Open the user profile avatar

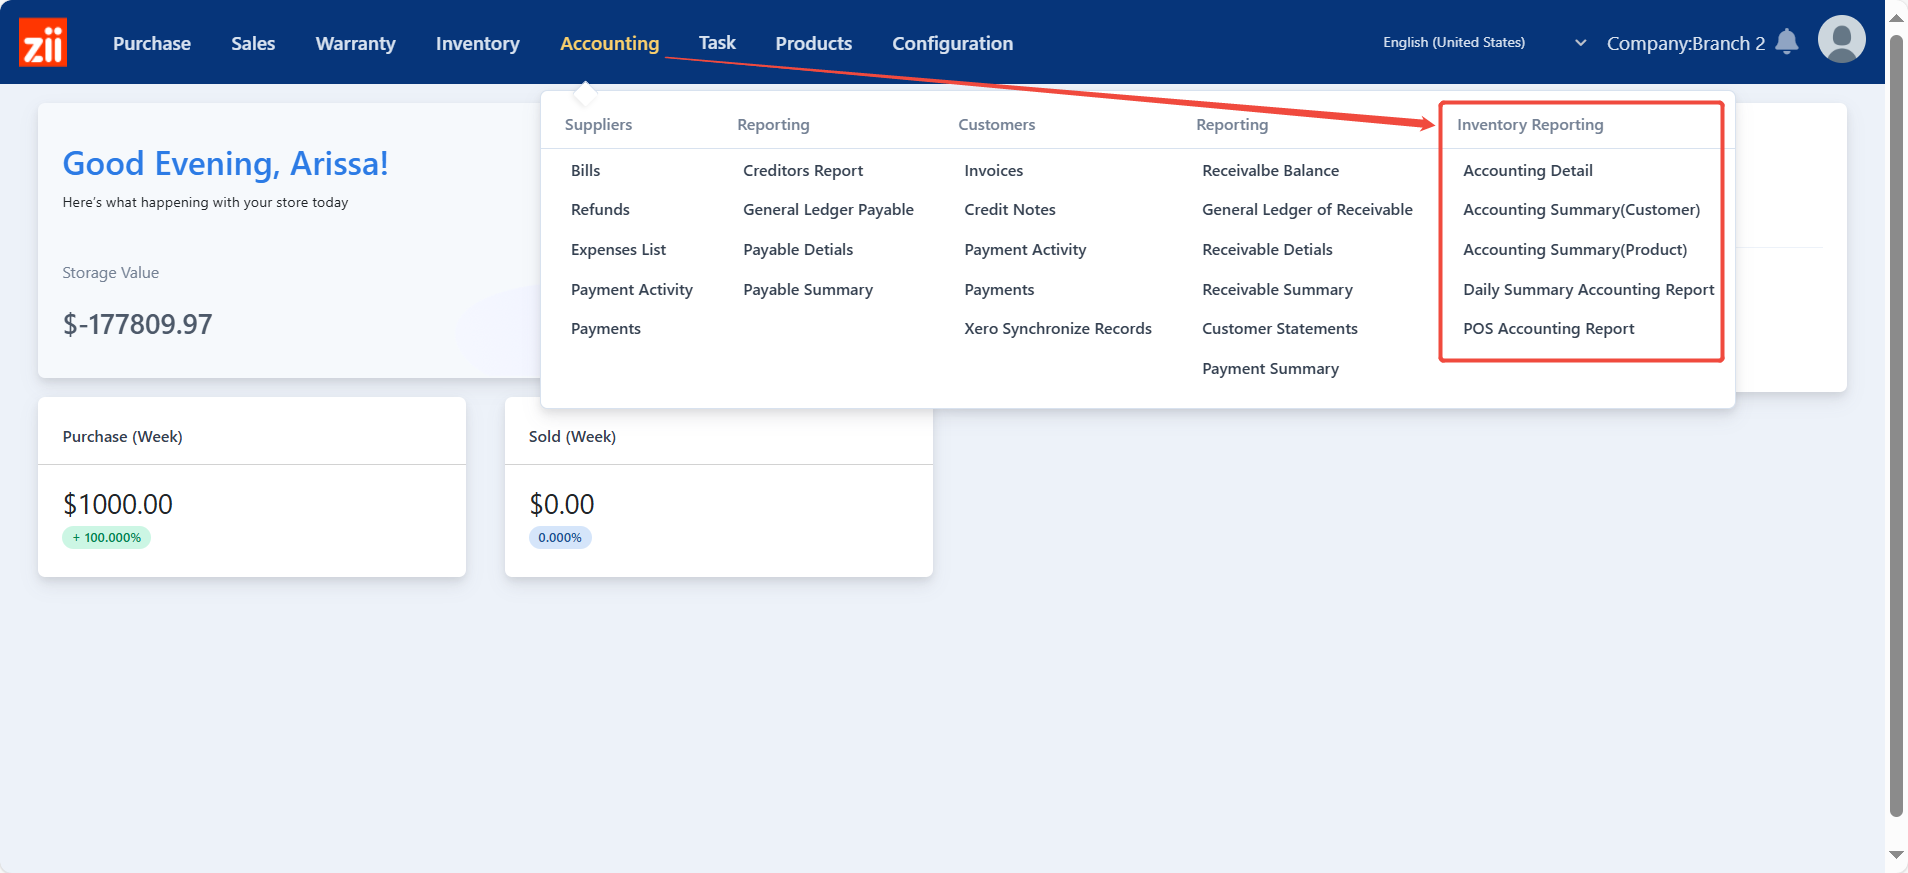tap(1841, 40)
